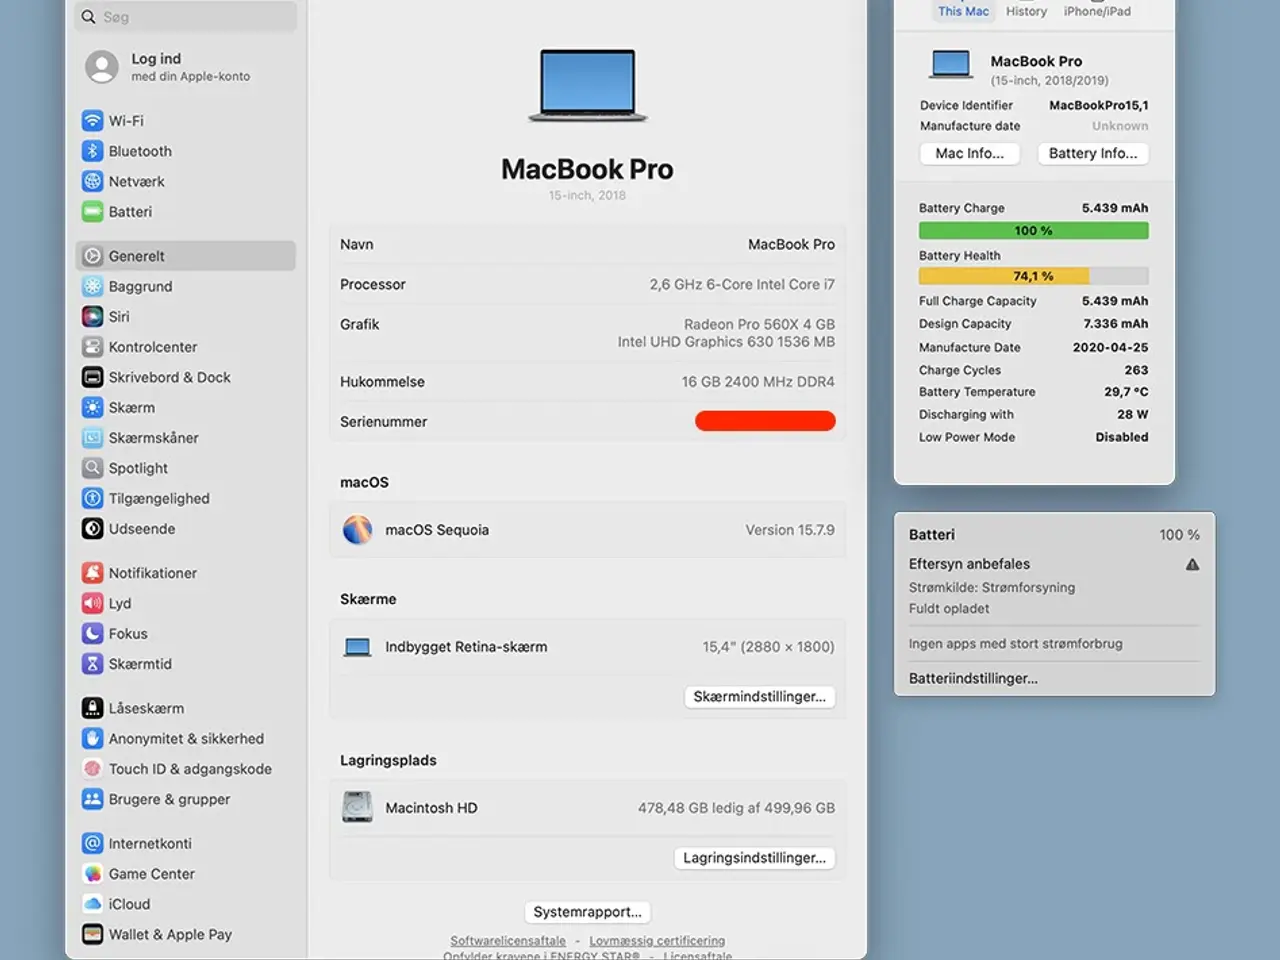The height and width of the screenshot is (960, 1280).
Task: Click the Macintosh HD drive icon
Action: pos(357,807)
